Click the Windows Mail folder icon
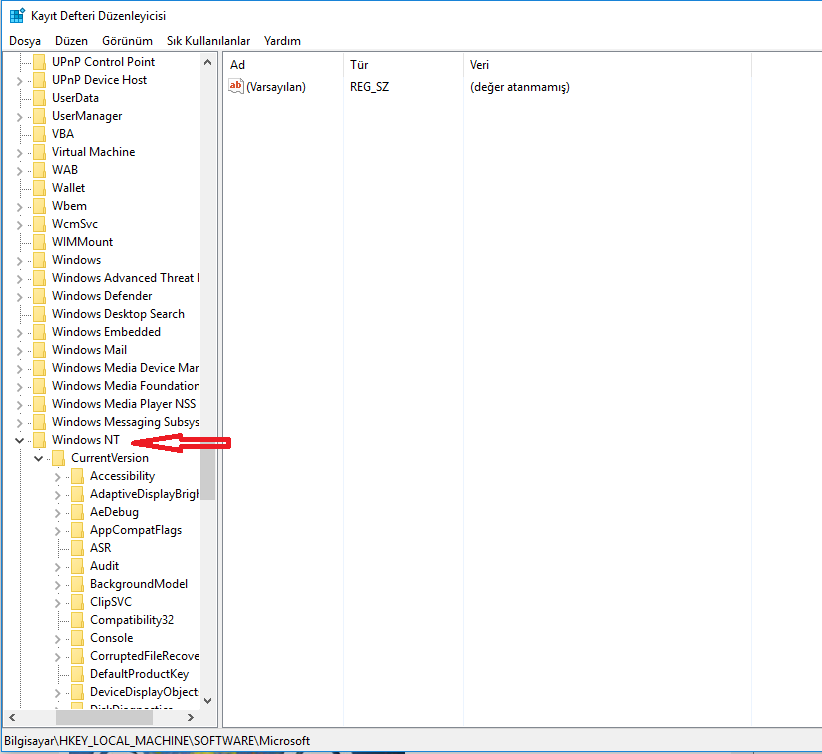Image resolution: width=822 pixels, height=754 pixels. click(39, 350)
